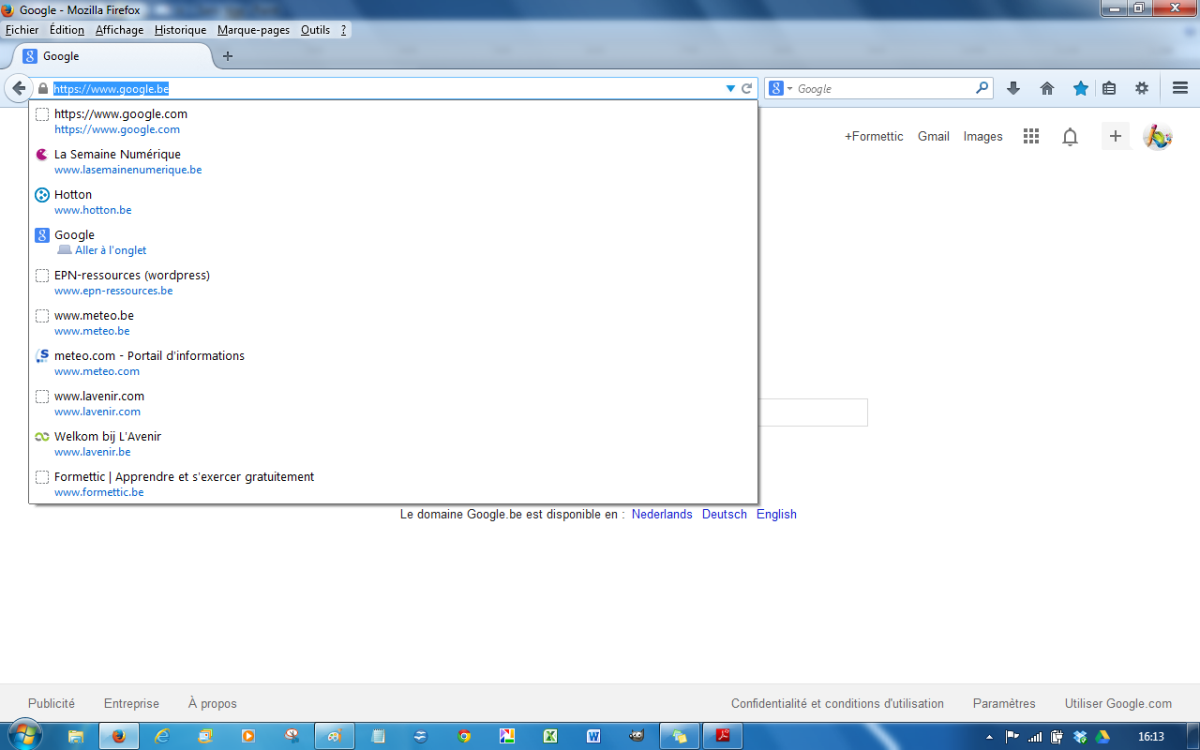The image size is (1200, 750).
Task: Open a new tab with plus button
Action: [x=227, y=56]
